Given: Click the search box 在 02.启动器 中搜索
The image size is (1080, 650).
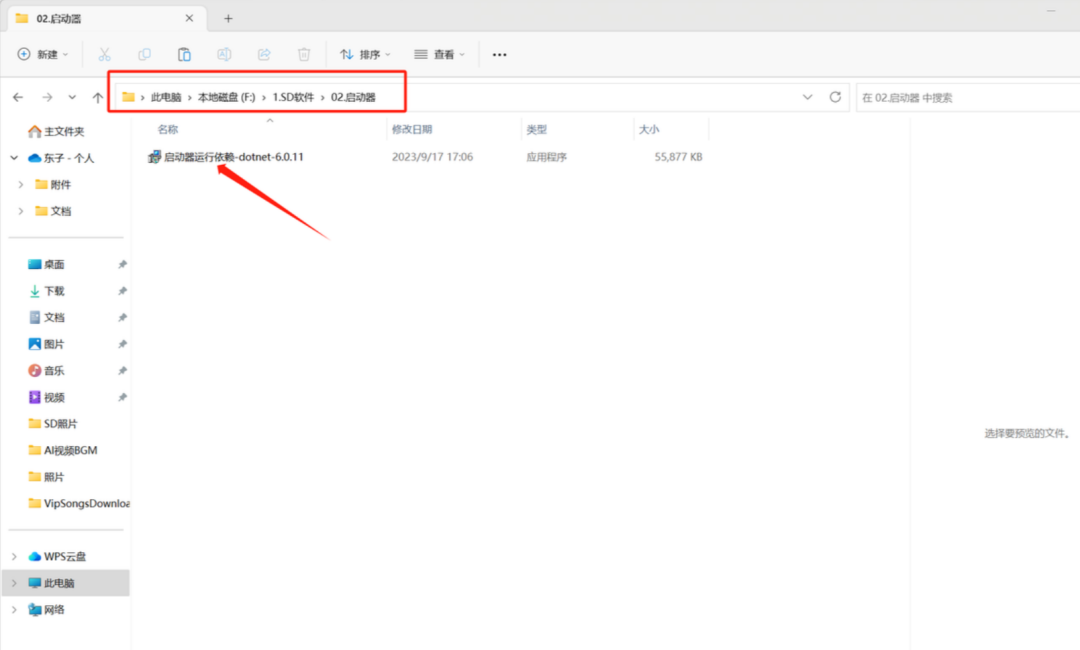Looking at the screenshot, I should [968, 98].
